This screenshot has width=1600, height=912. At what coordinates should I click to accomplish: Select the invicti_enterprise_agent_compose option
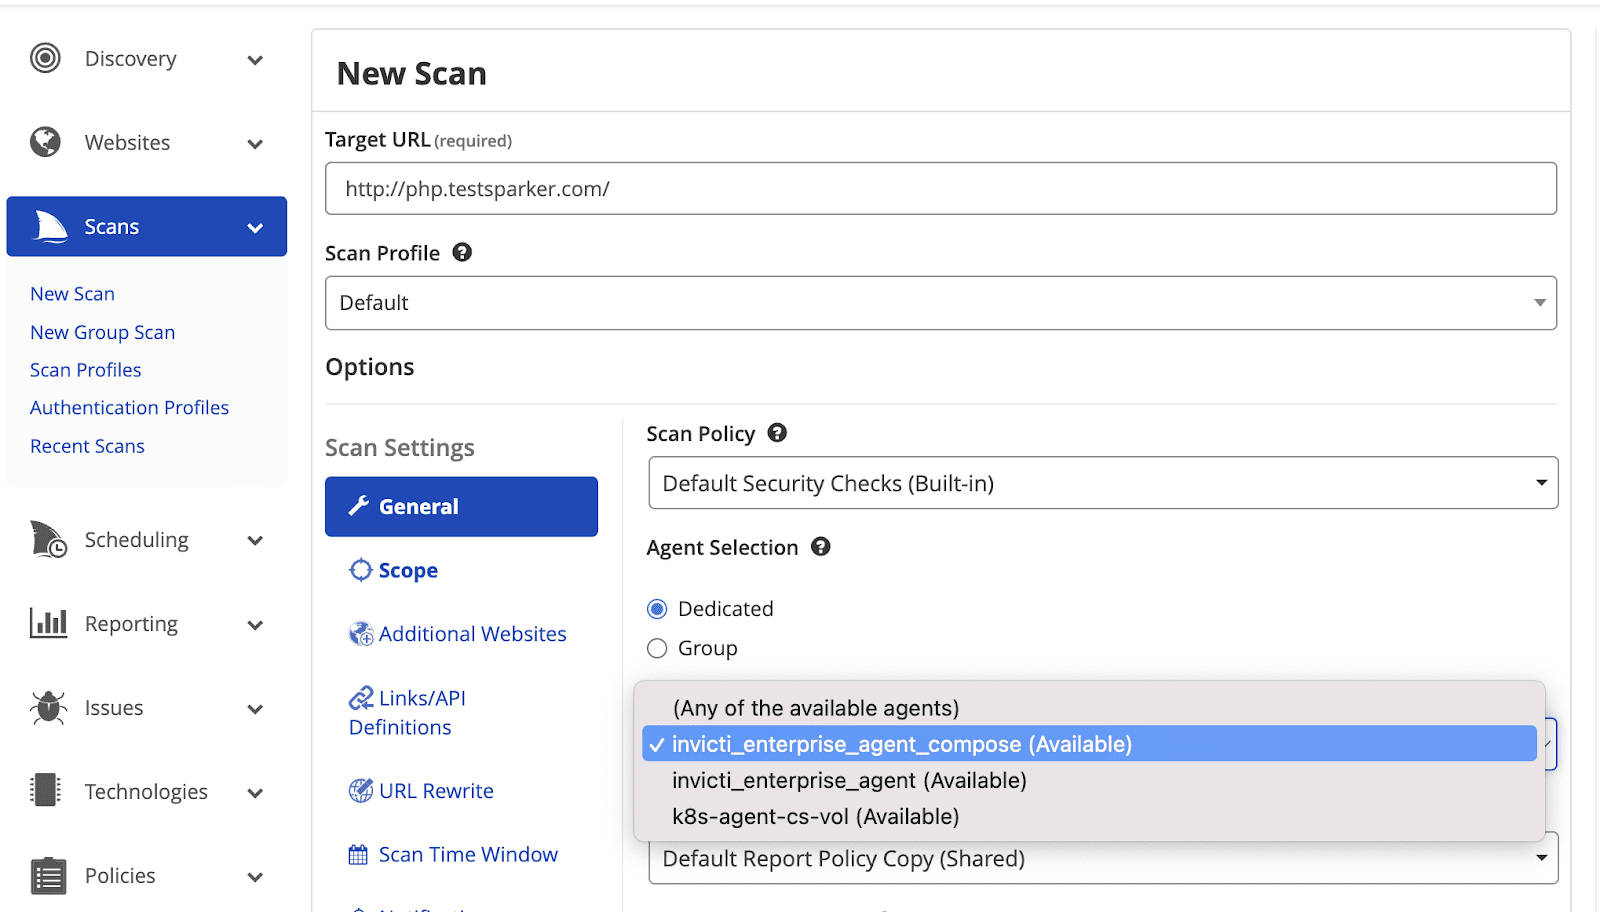(x=900, y=743)
